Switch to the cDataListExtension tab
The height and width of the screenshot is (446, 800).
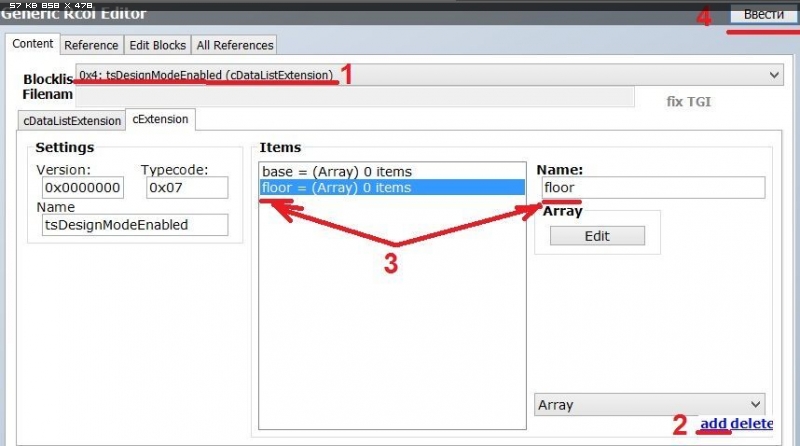click(72, 121)
